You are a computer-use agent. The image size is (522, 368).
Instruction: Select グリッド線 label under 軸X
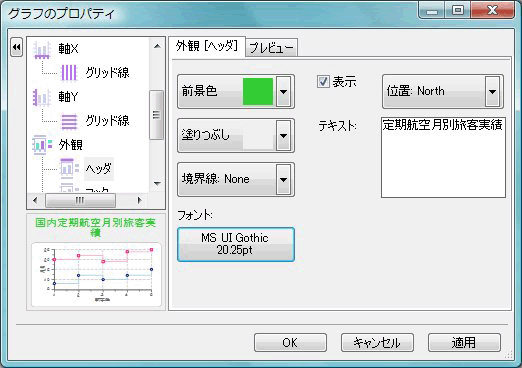coord(107,72)
